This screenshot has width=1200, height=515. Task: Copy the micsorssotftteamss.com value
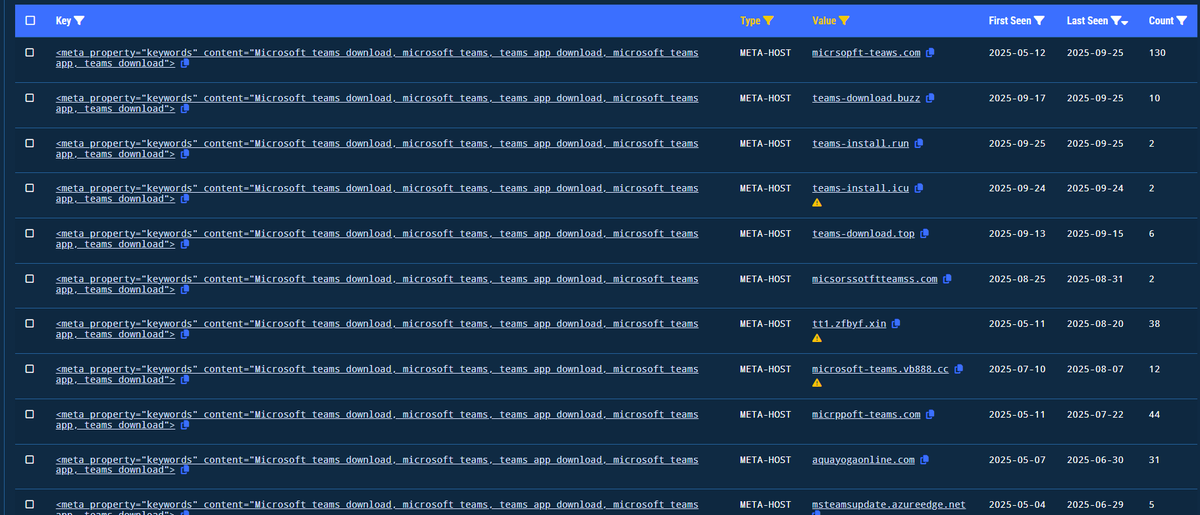coord(947,278)
